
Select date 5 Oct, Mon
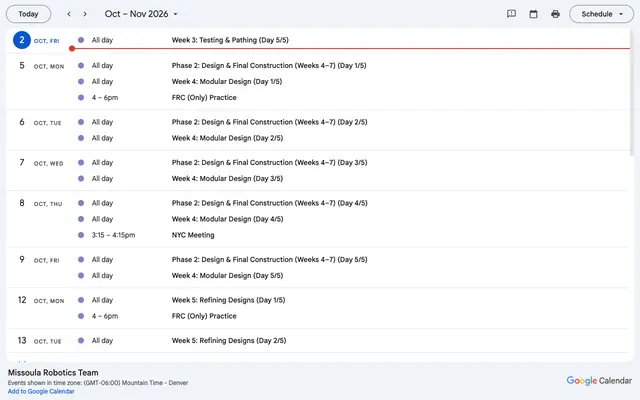22,65
